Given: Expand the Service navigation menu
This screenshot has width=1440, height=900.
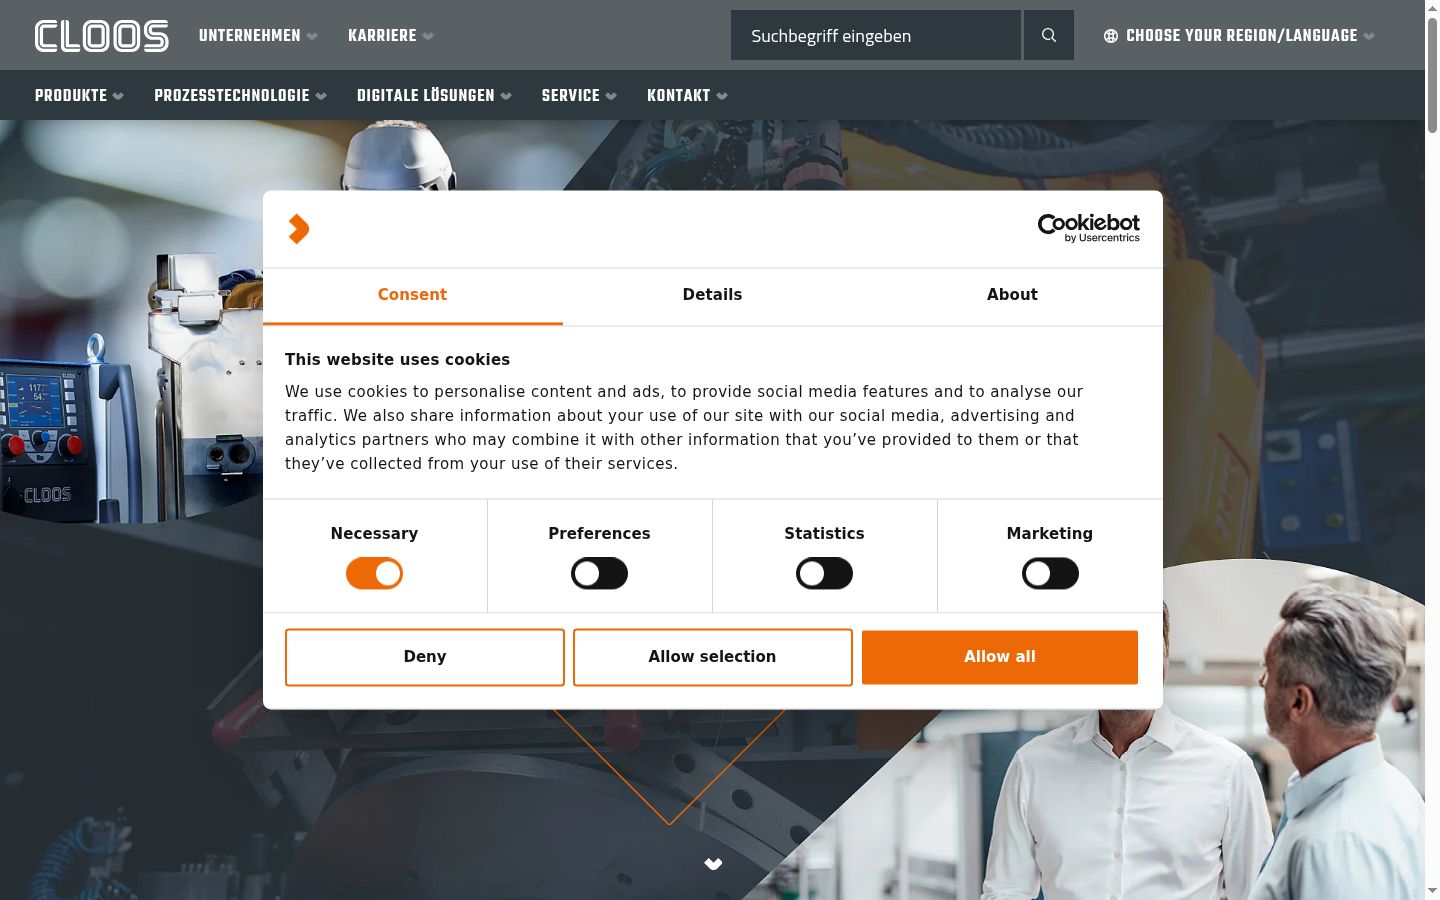Looking at the screenshot, I should pos(579,96).
